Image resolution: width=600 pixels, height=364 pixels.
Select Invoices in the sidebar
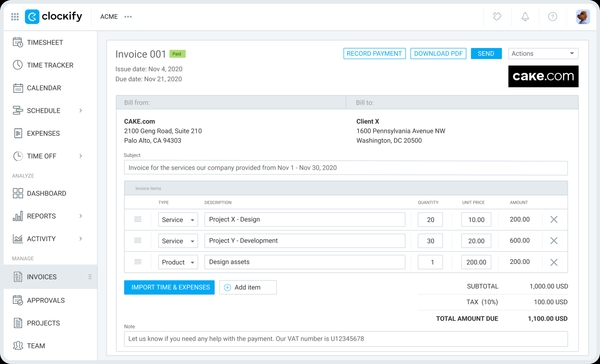coord(50,277)
